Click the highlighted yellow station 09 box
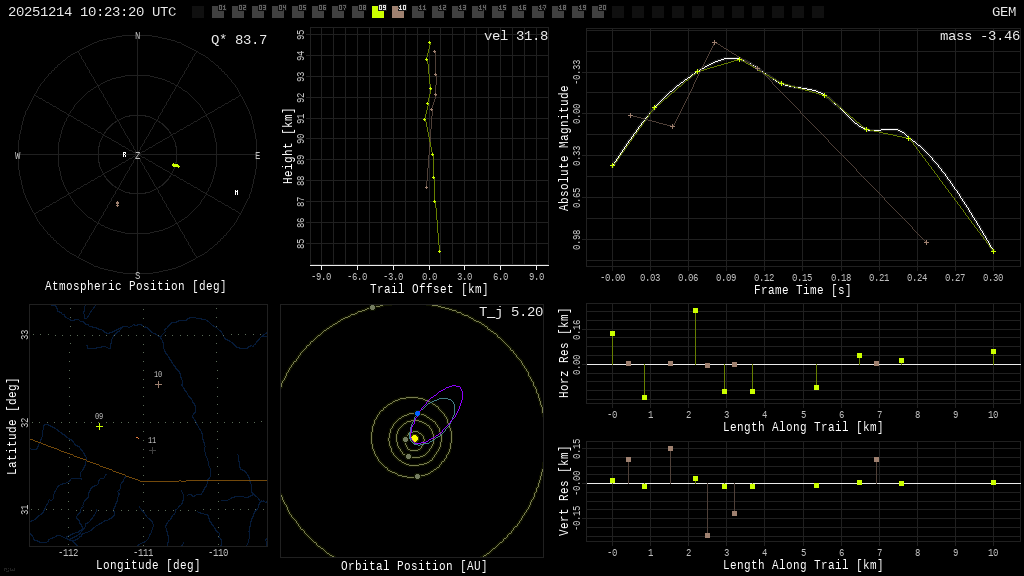The image size is (1024, 576). [378, 12]
